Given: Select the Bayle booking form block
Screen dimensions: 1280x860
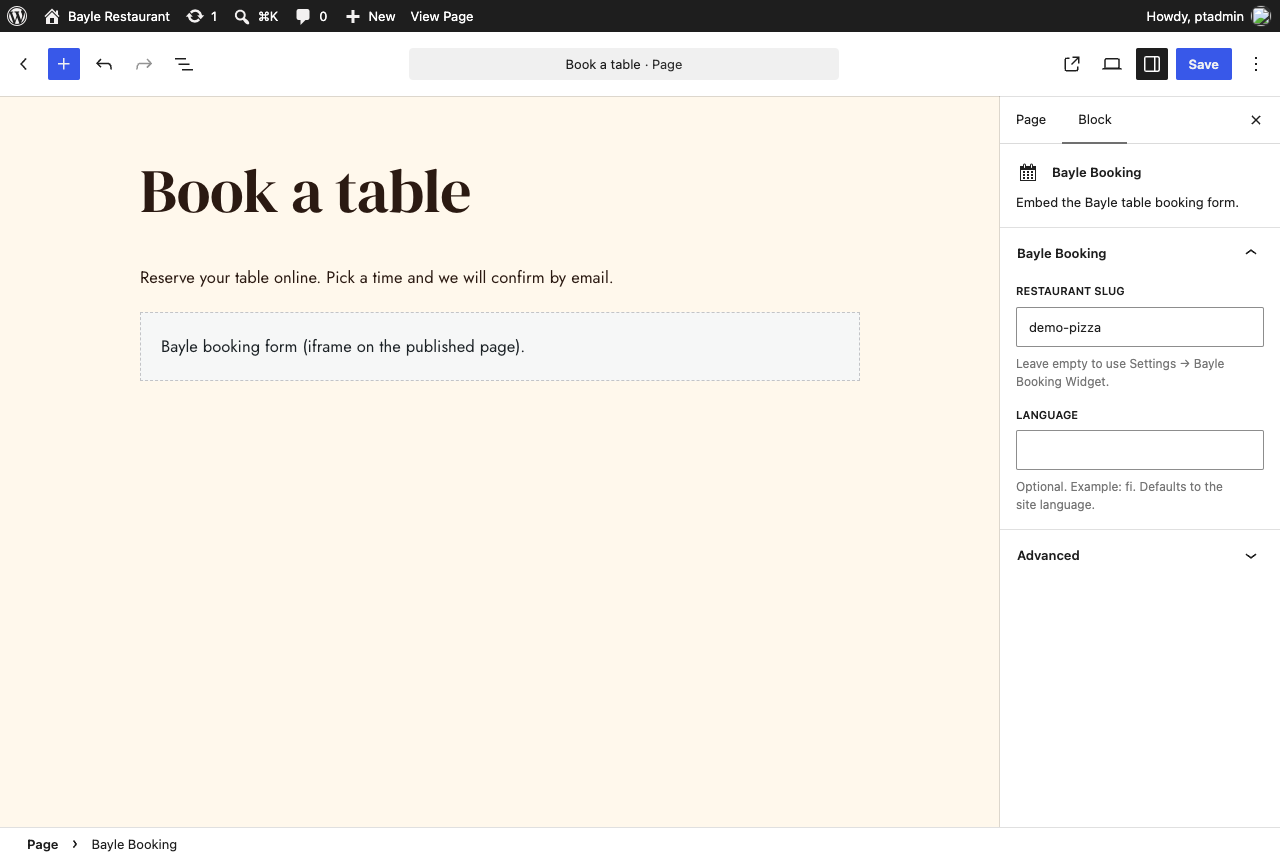Looking at the screenshot, I should pos(500,346).
